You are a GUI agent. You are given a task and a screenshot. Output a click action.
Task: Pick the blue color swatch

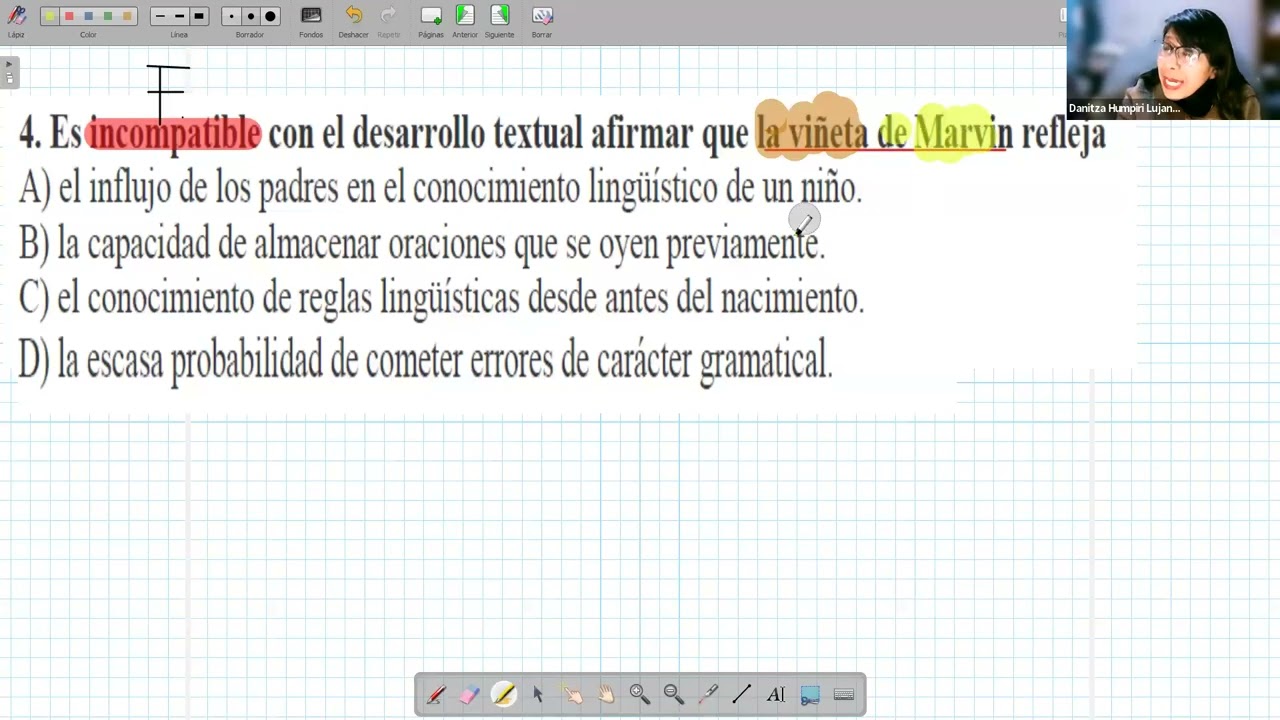(88, 16)
